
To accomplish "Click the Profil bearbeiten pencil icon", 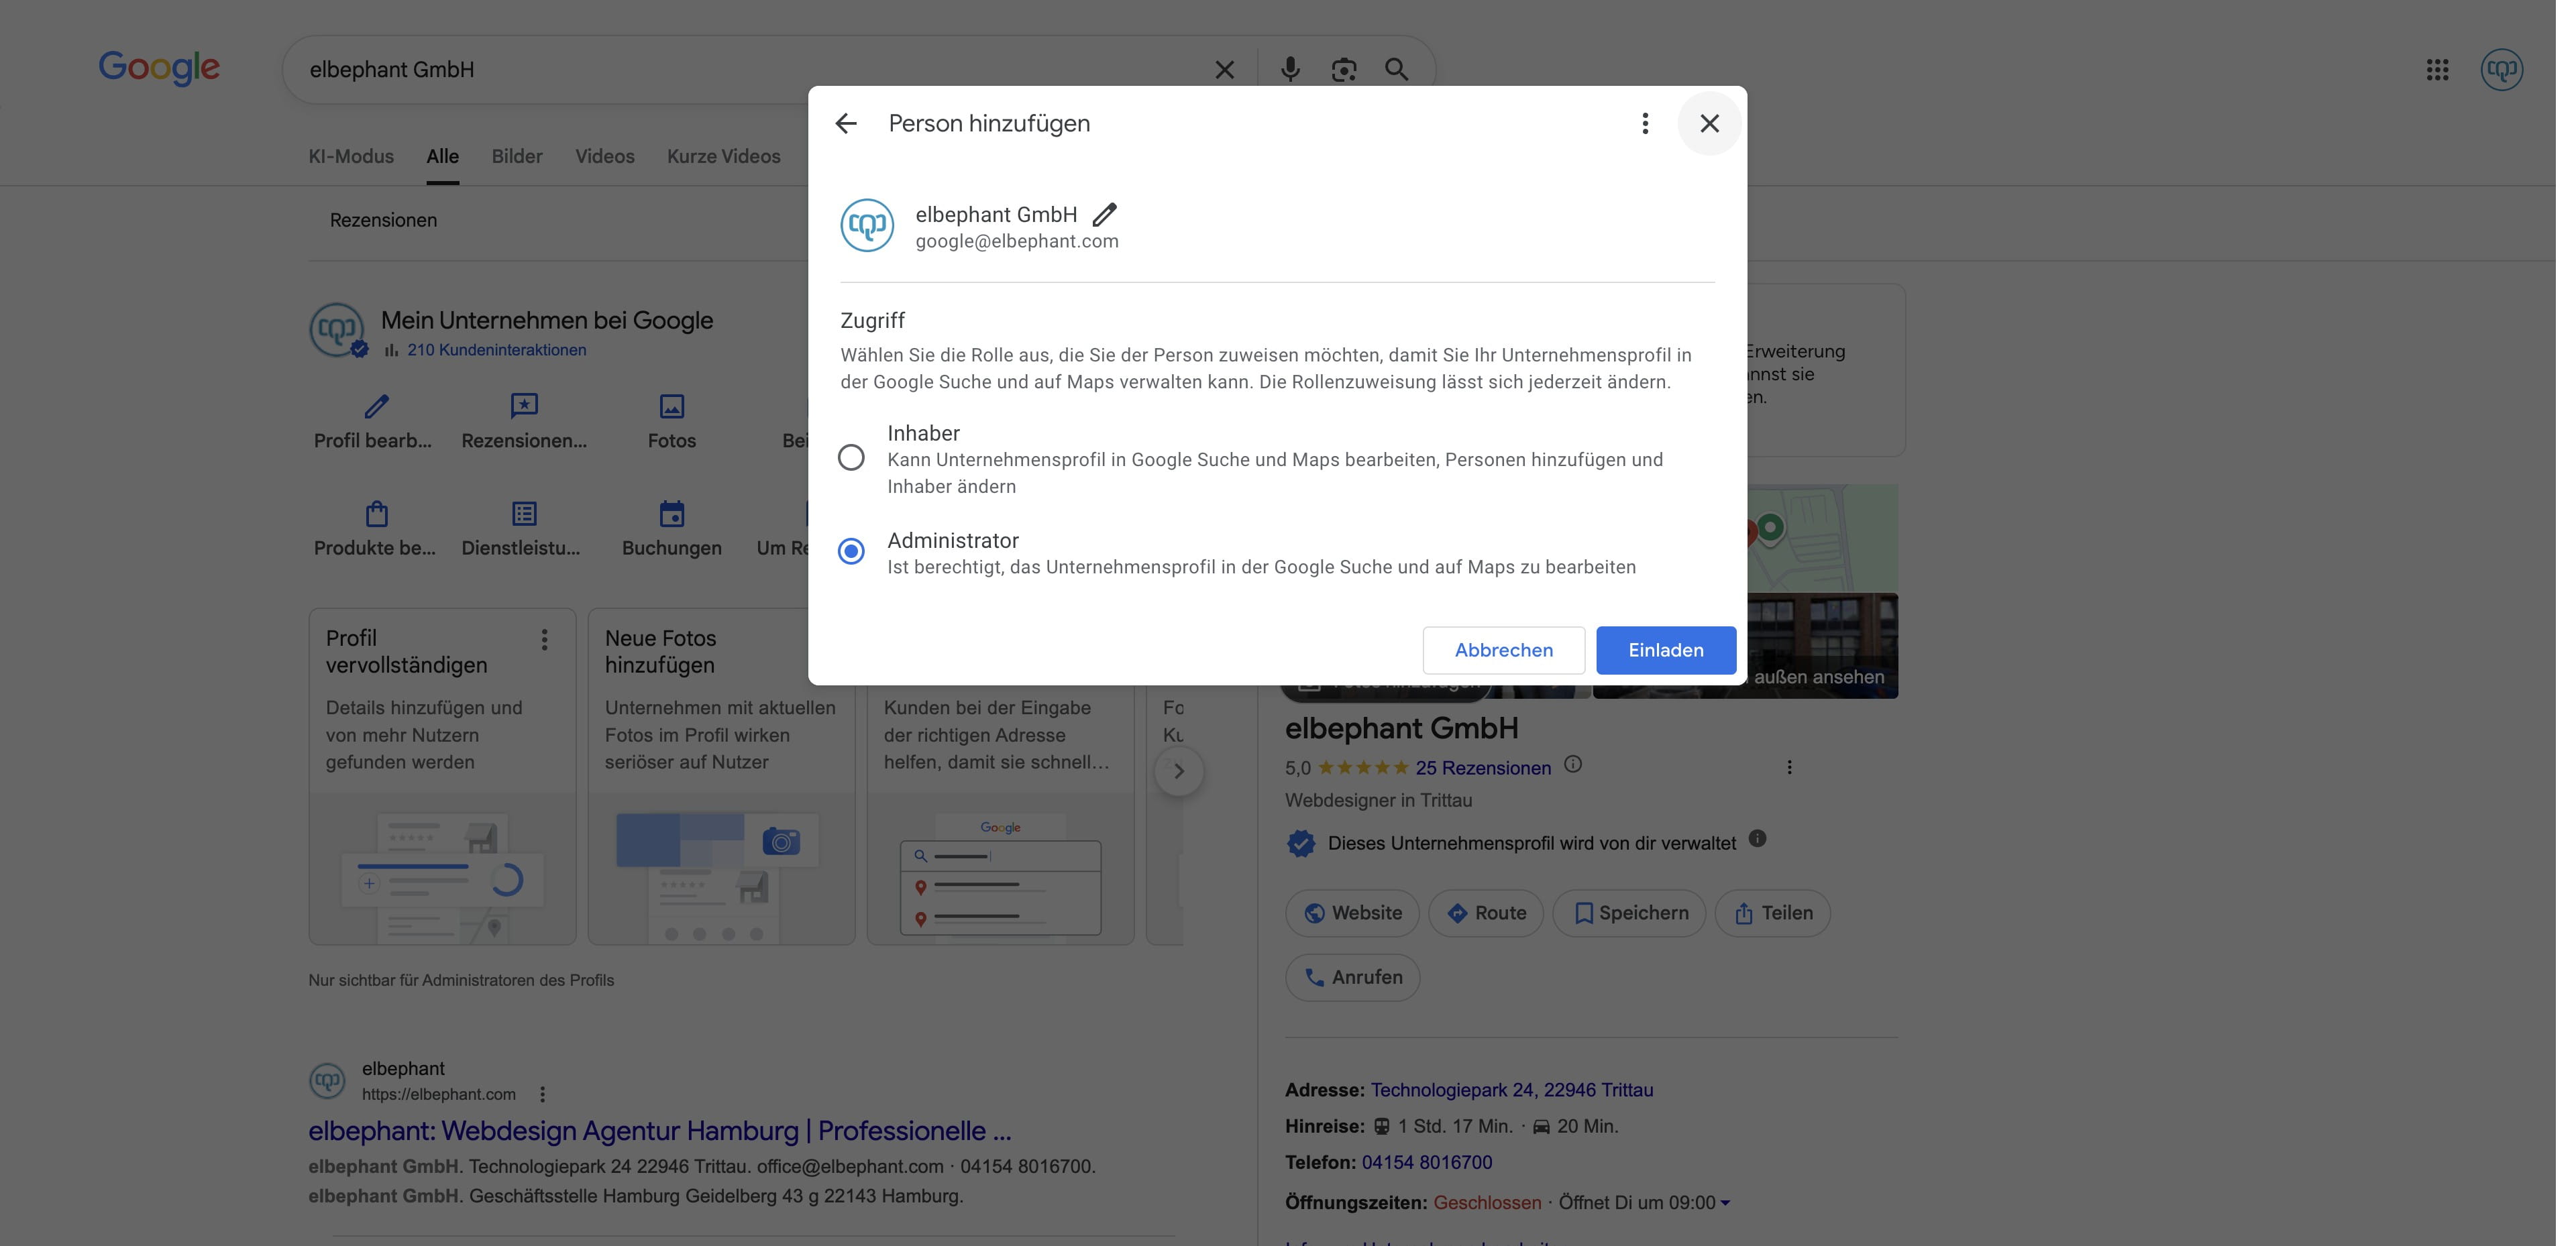I will (376, 406).
